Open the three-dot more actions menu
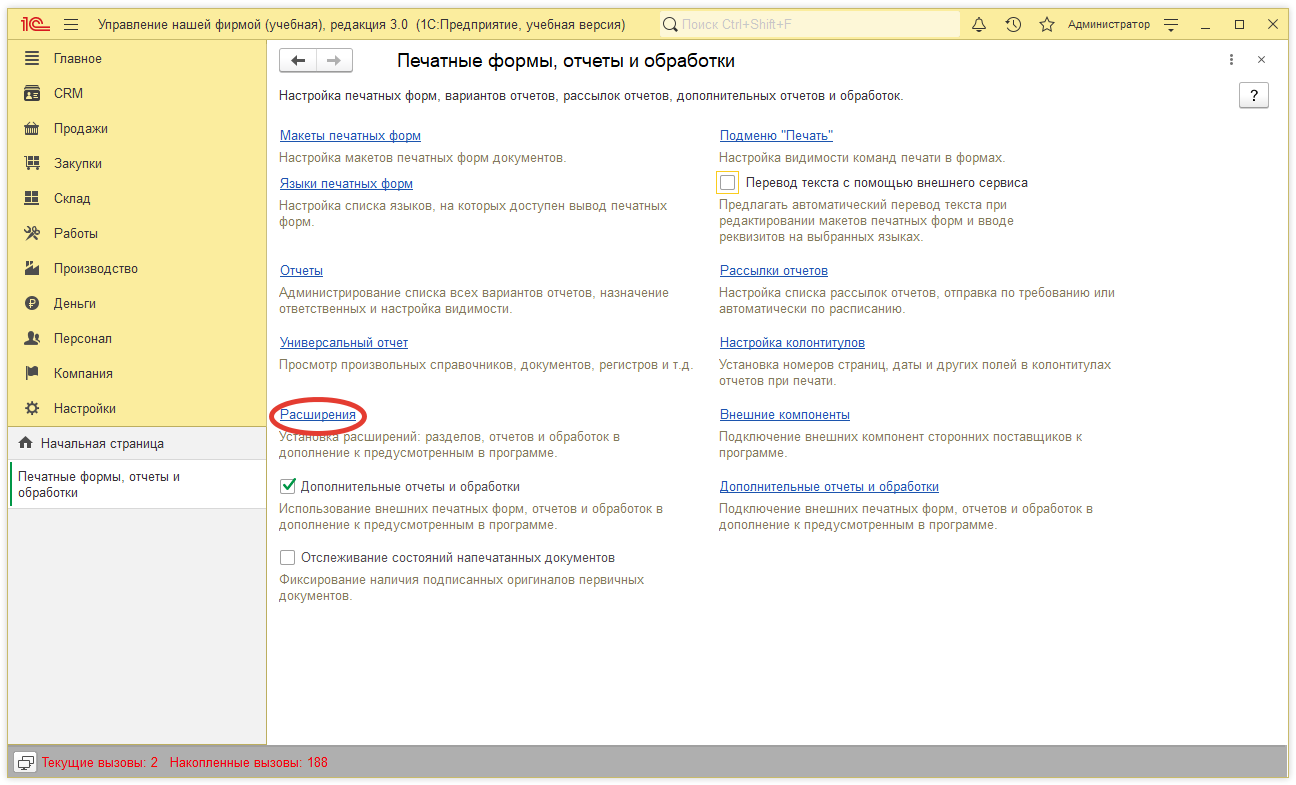This screenshot has width=1296, height=785. click(1231, 60)
